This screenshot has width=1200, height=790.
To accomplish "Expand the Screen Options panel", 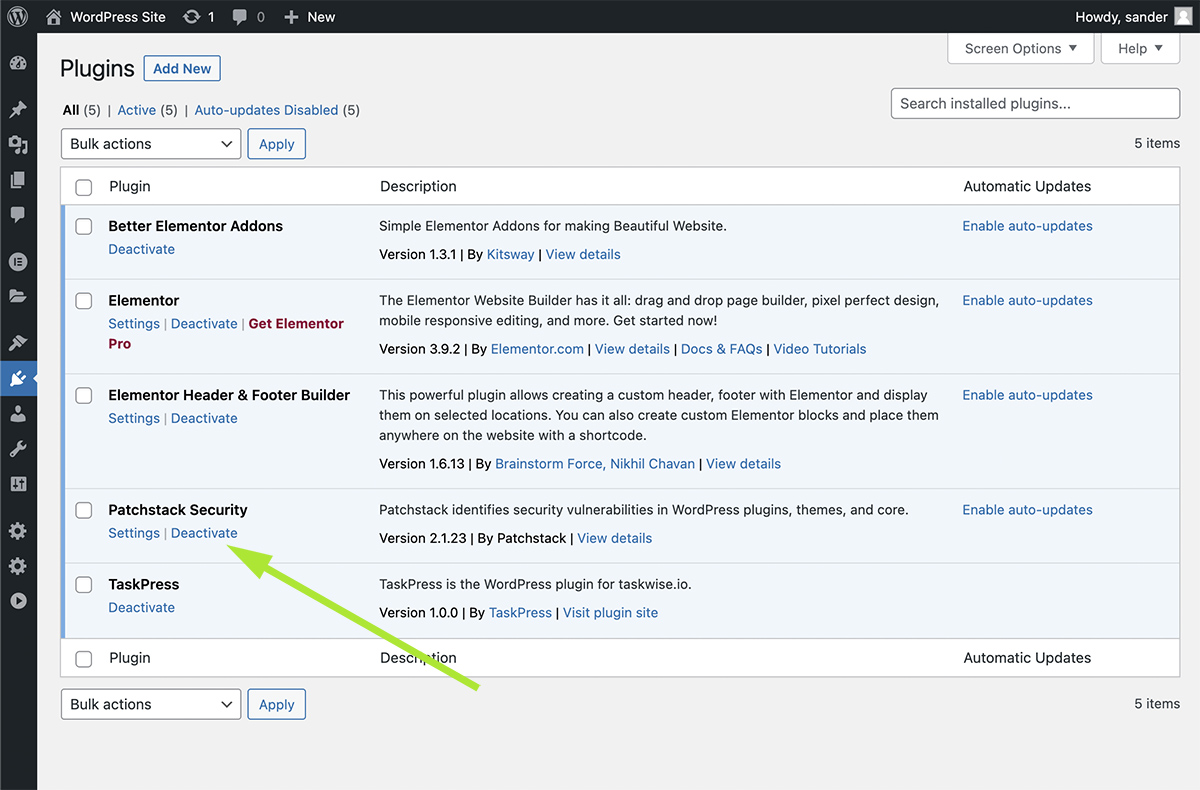I will click(1020, 48).
